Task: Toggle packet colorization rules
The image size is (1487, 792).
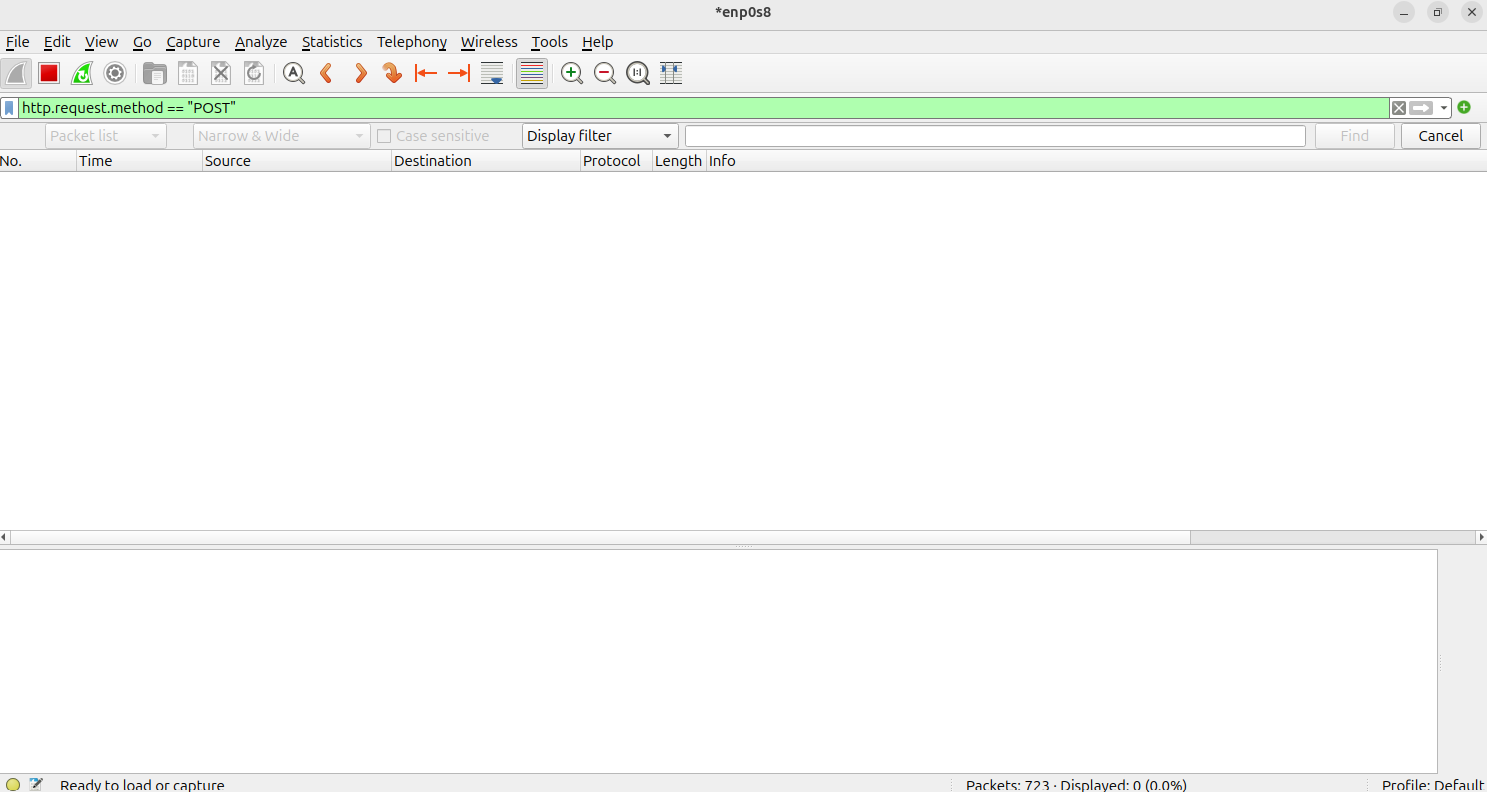Action: [x=532, y=73]
